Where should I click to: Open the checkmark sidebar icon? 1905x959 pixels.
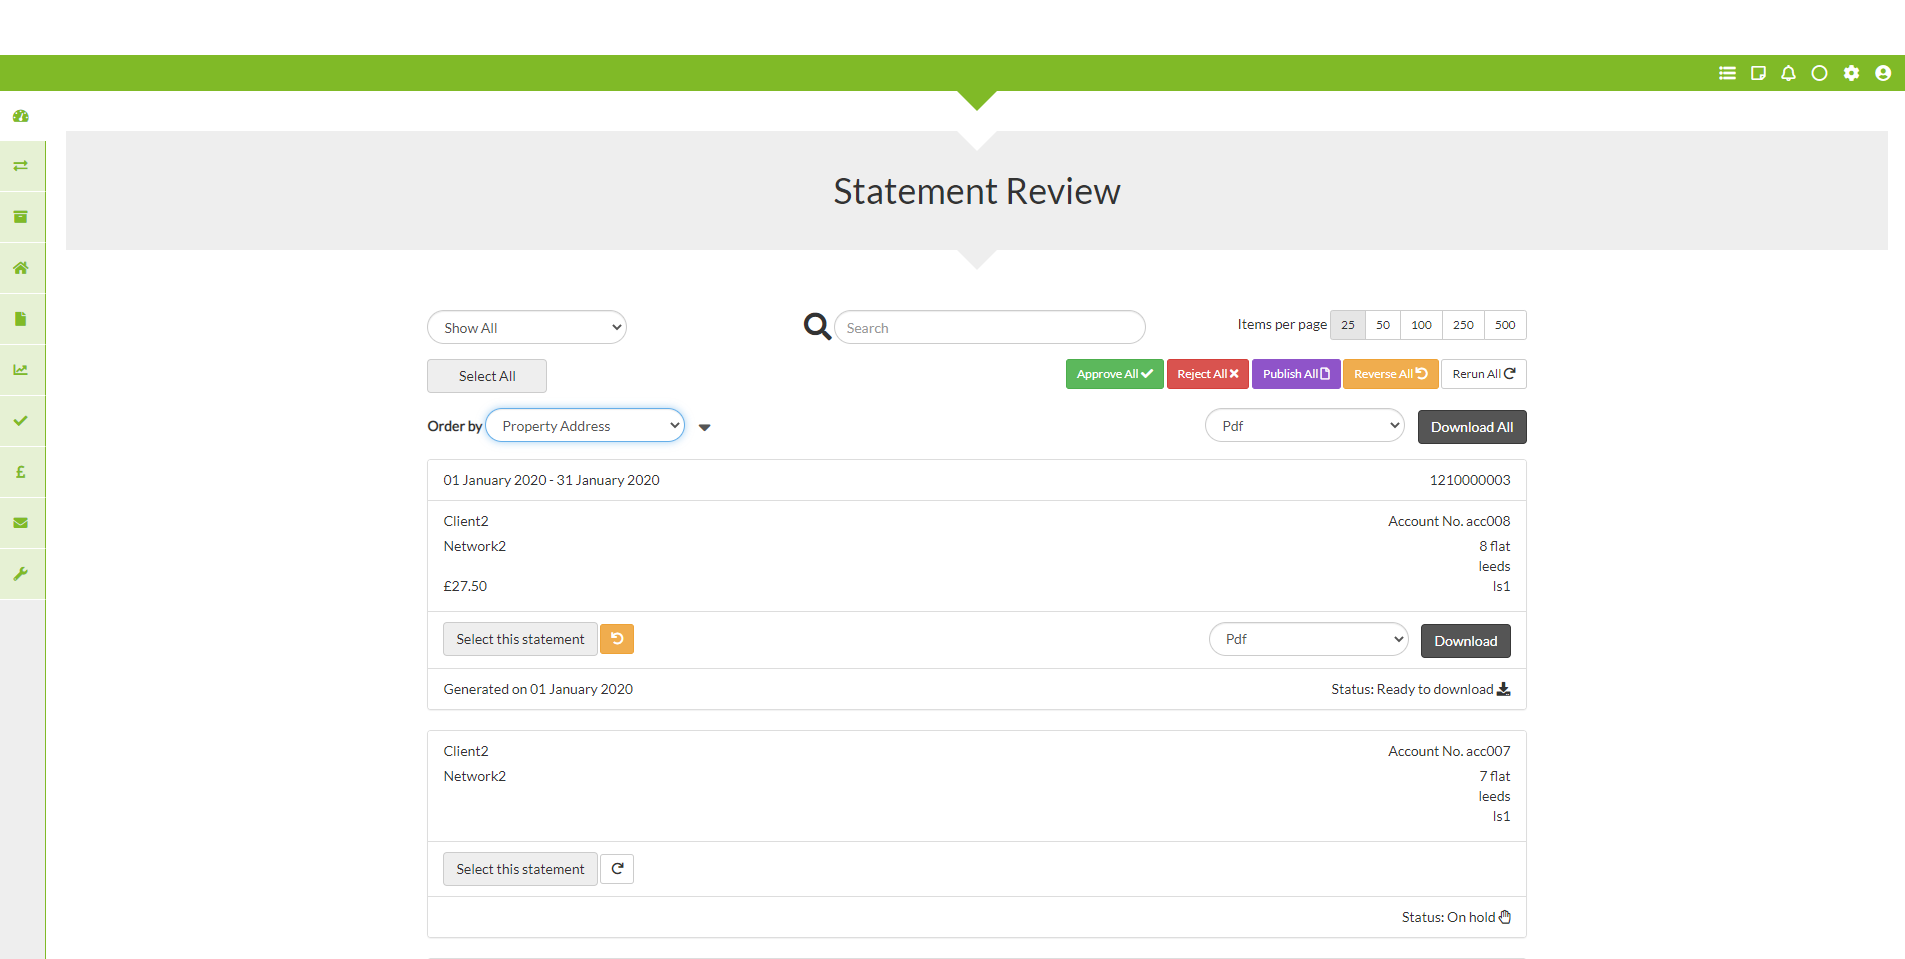[21, 421]
